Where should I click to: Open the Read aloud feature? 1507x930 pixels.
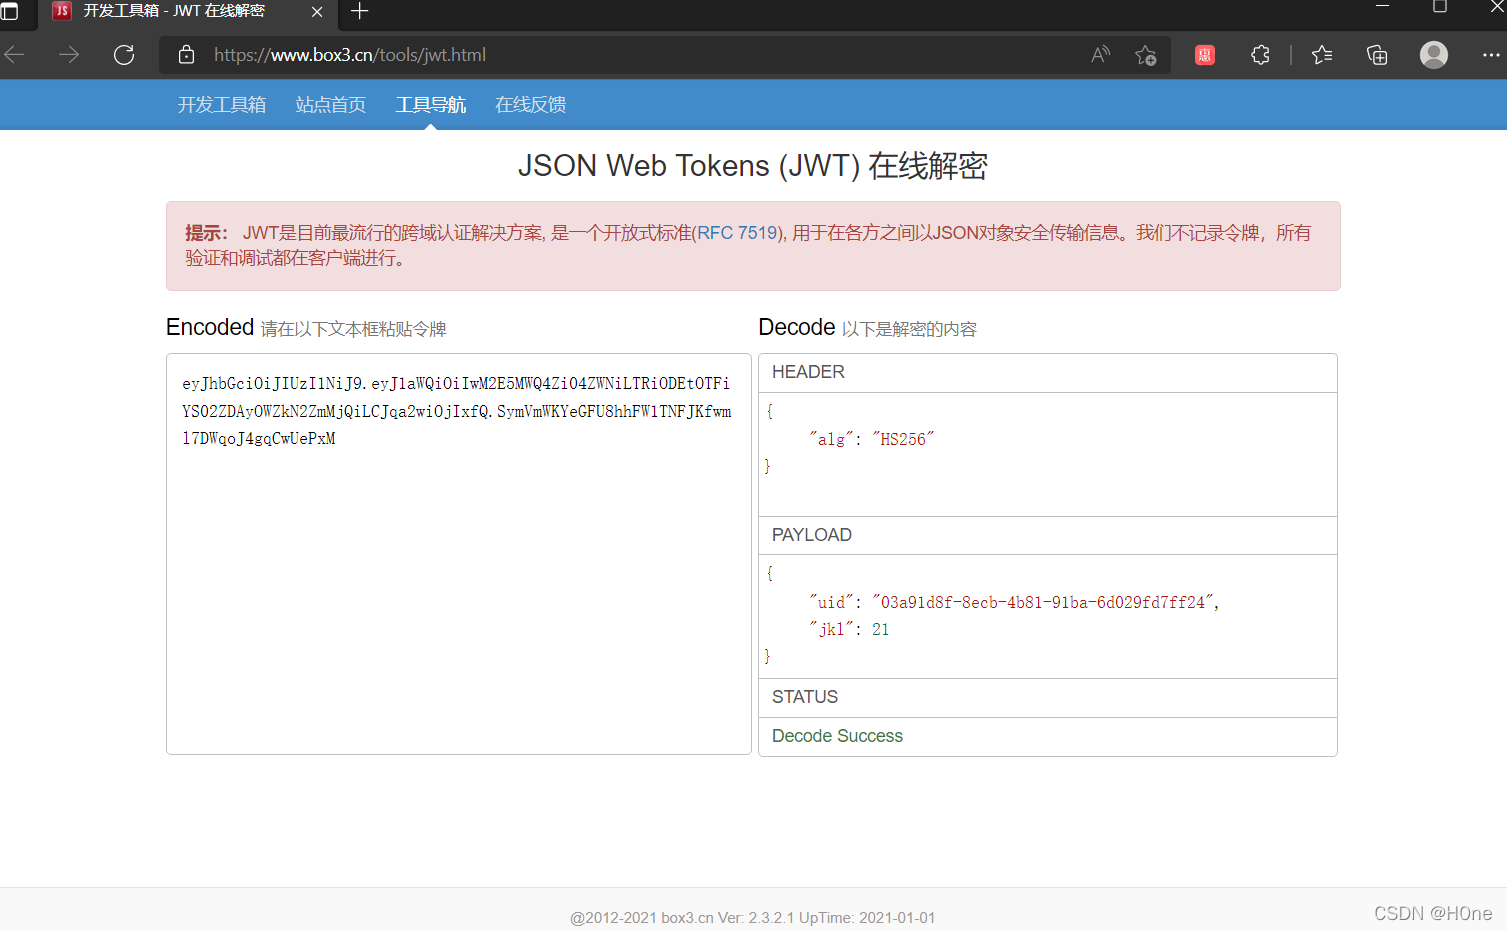click(x=1099, y=55)
